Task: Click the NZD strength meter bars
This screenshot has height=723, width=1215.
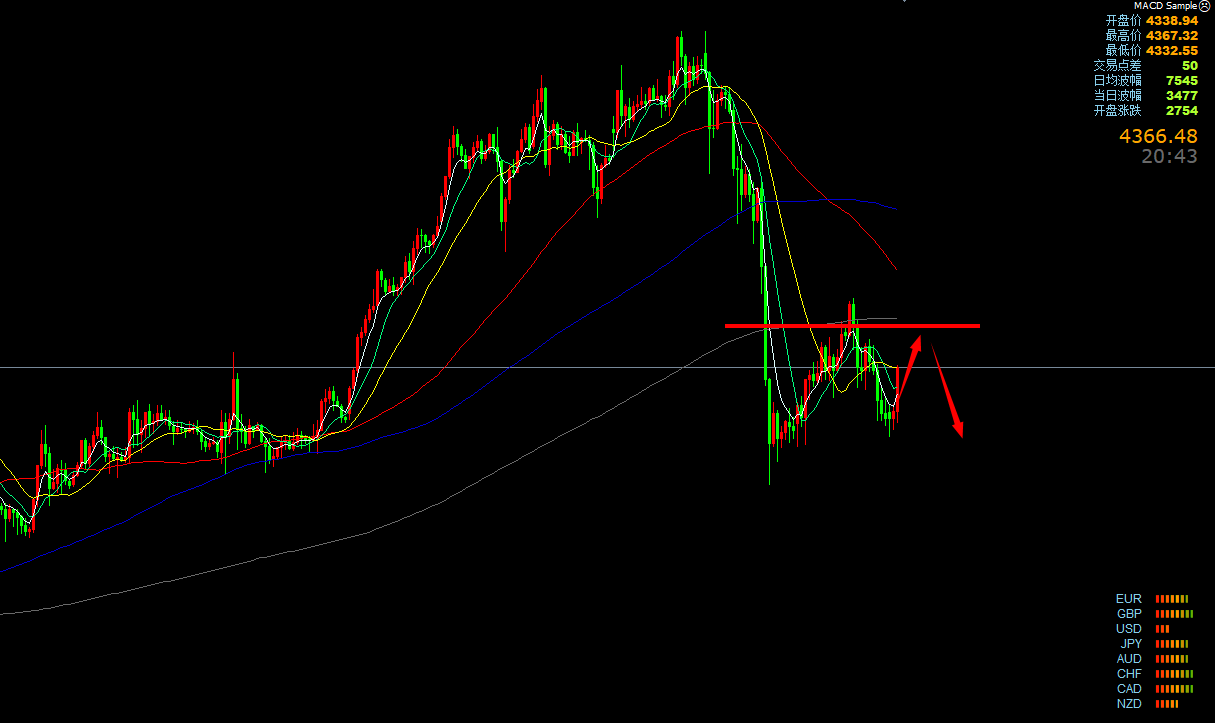Action: 1167,704
